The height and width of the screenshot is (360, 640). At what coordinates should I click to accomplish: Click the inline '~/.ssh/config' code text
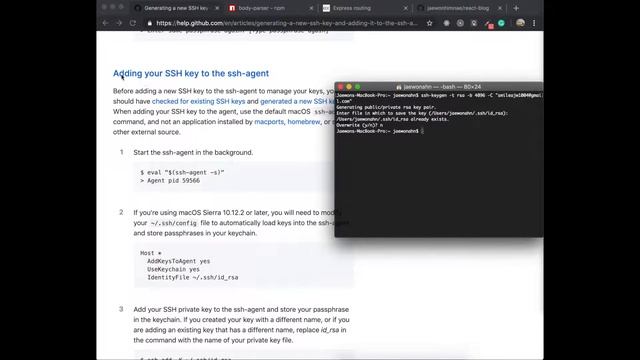coord(173,223)
